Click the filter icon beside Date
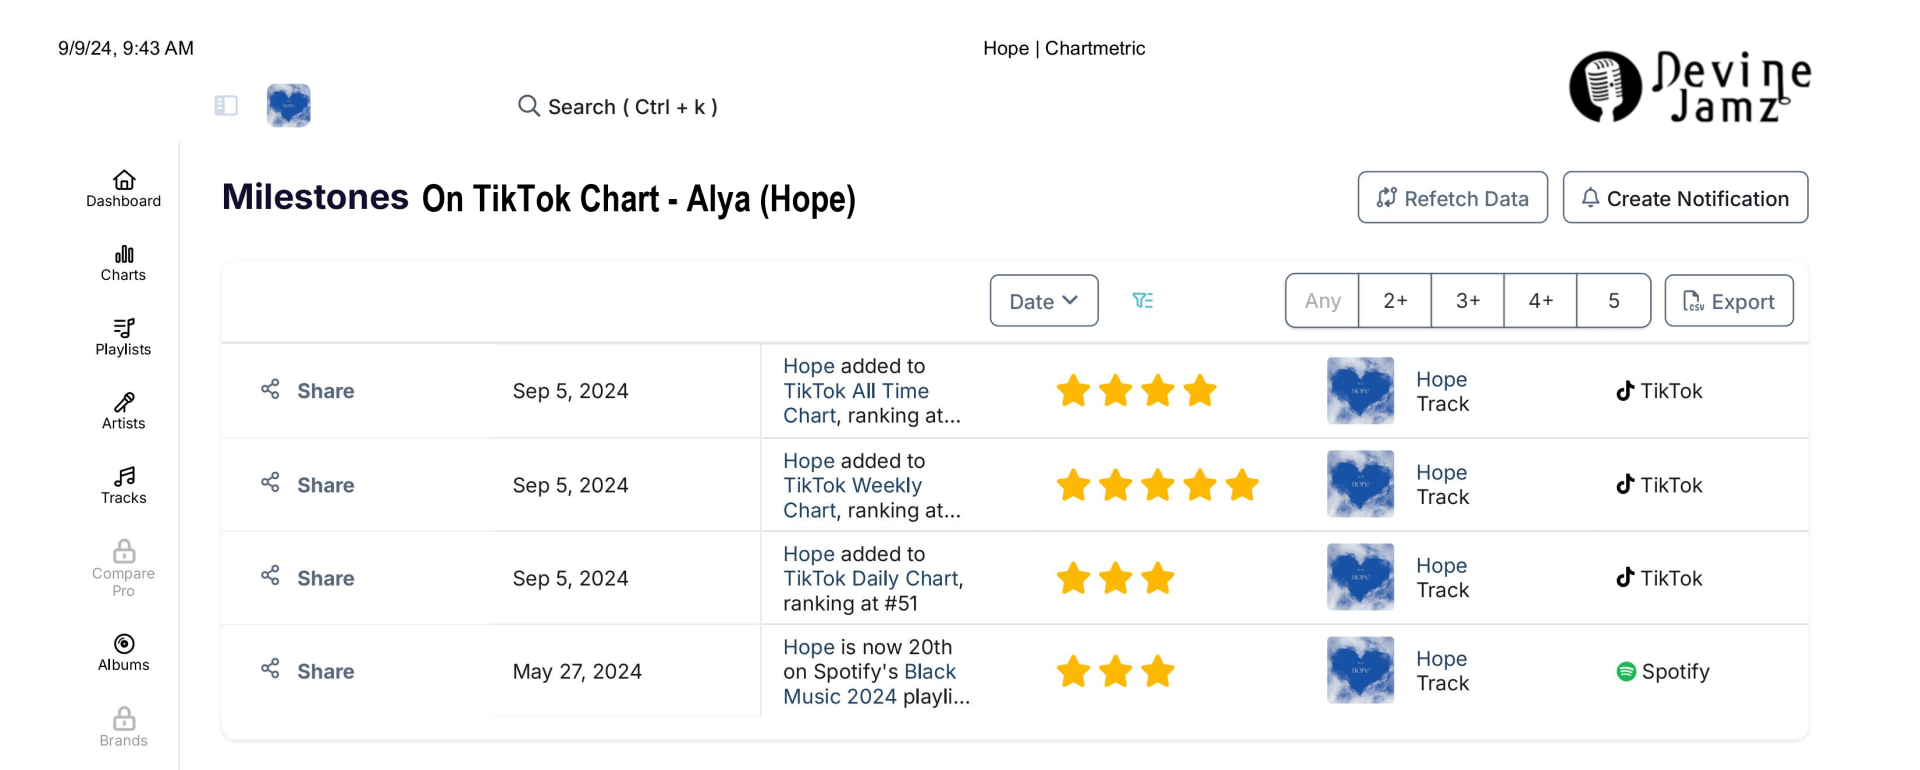This screenshot has height=770, width=1920. point(1142,301)
